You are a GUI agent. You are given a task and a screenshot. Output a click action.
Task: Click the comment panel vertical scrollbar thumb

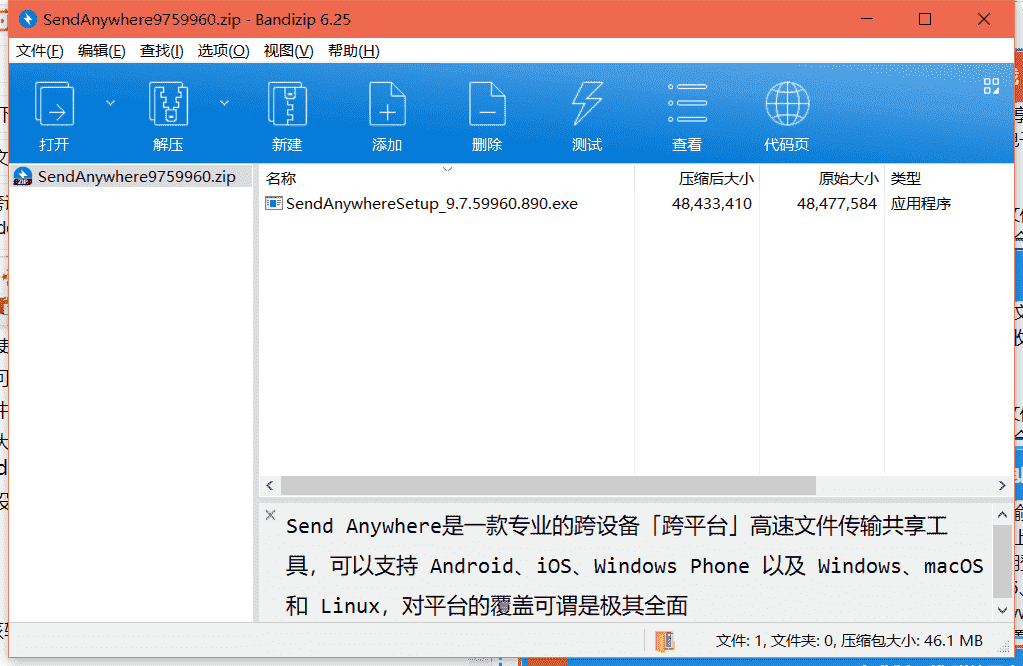tap(1003, 561)
